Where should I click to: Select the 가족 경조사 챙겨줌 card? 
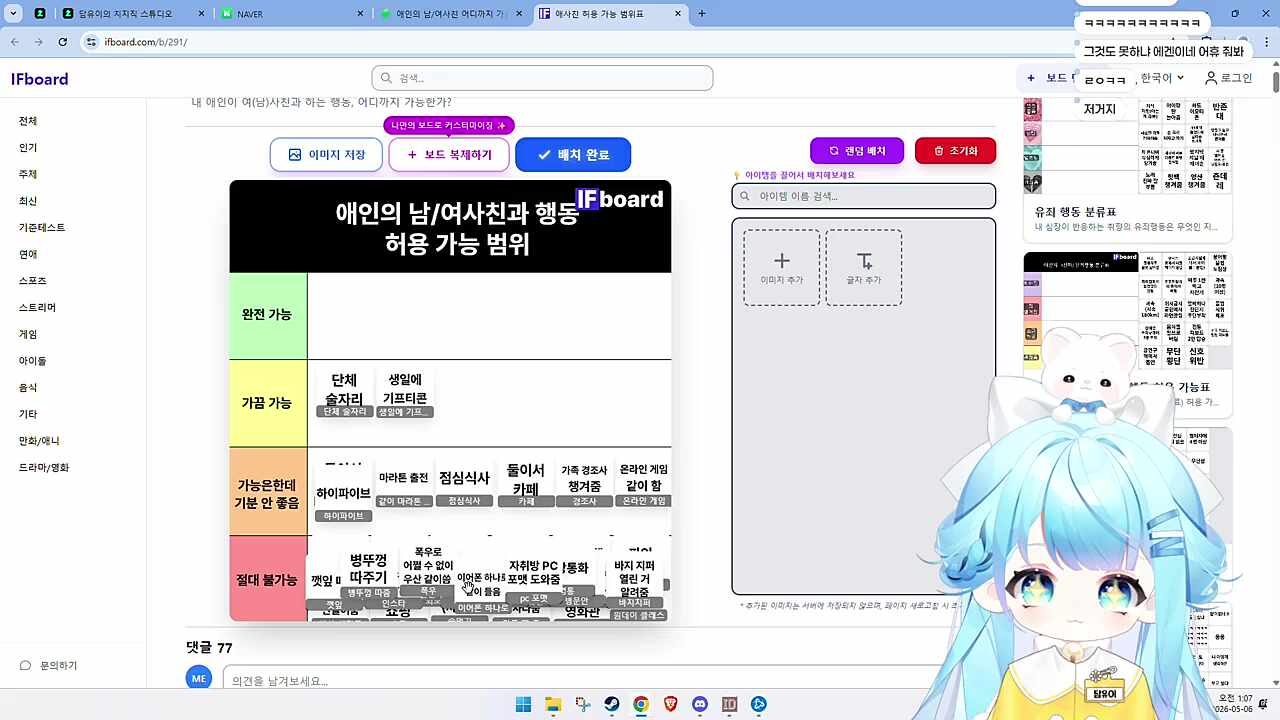(x=584, y=485)
